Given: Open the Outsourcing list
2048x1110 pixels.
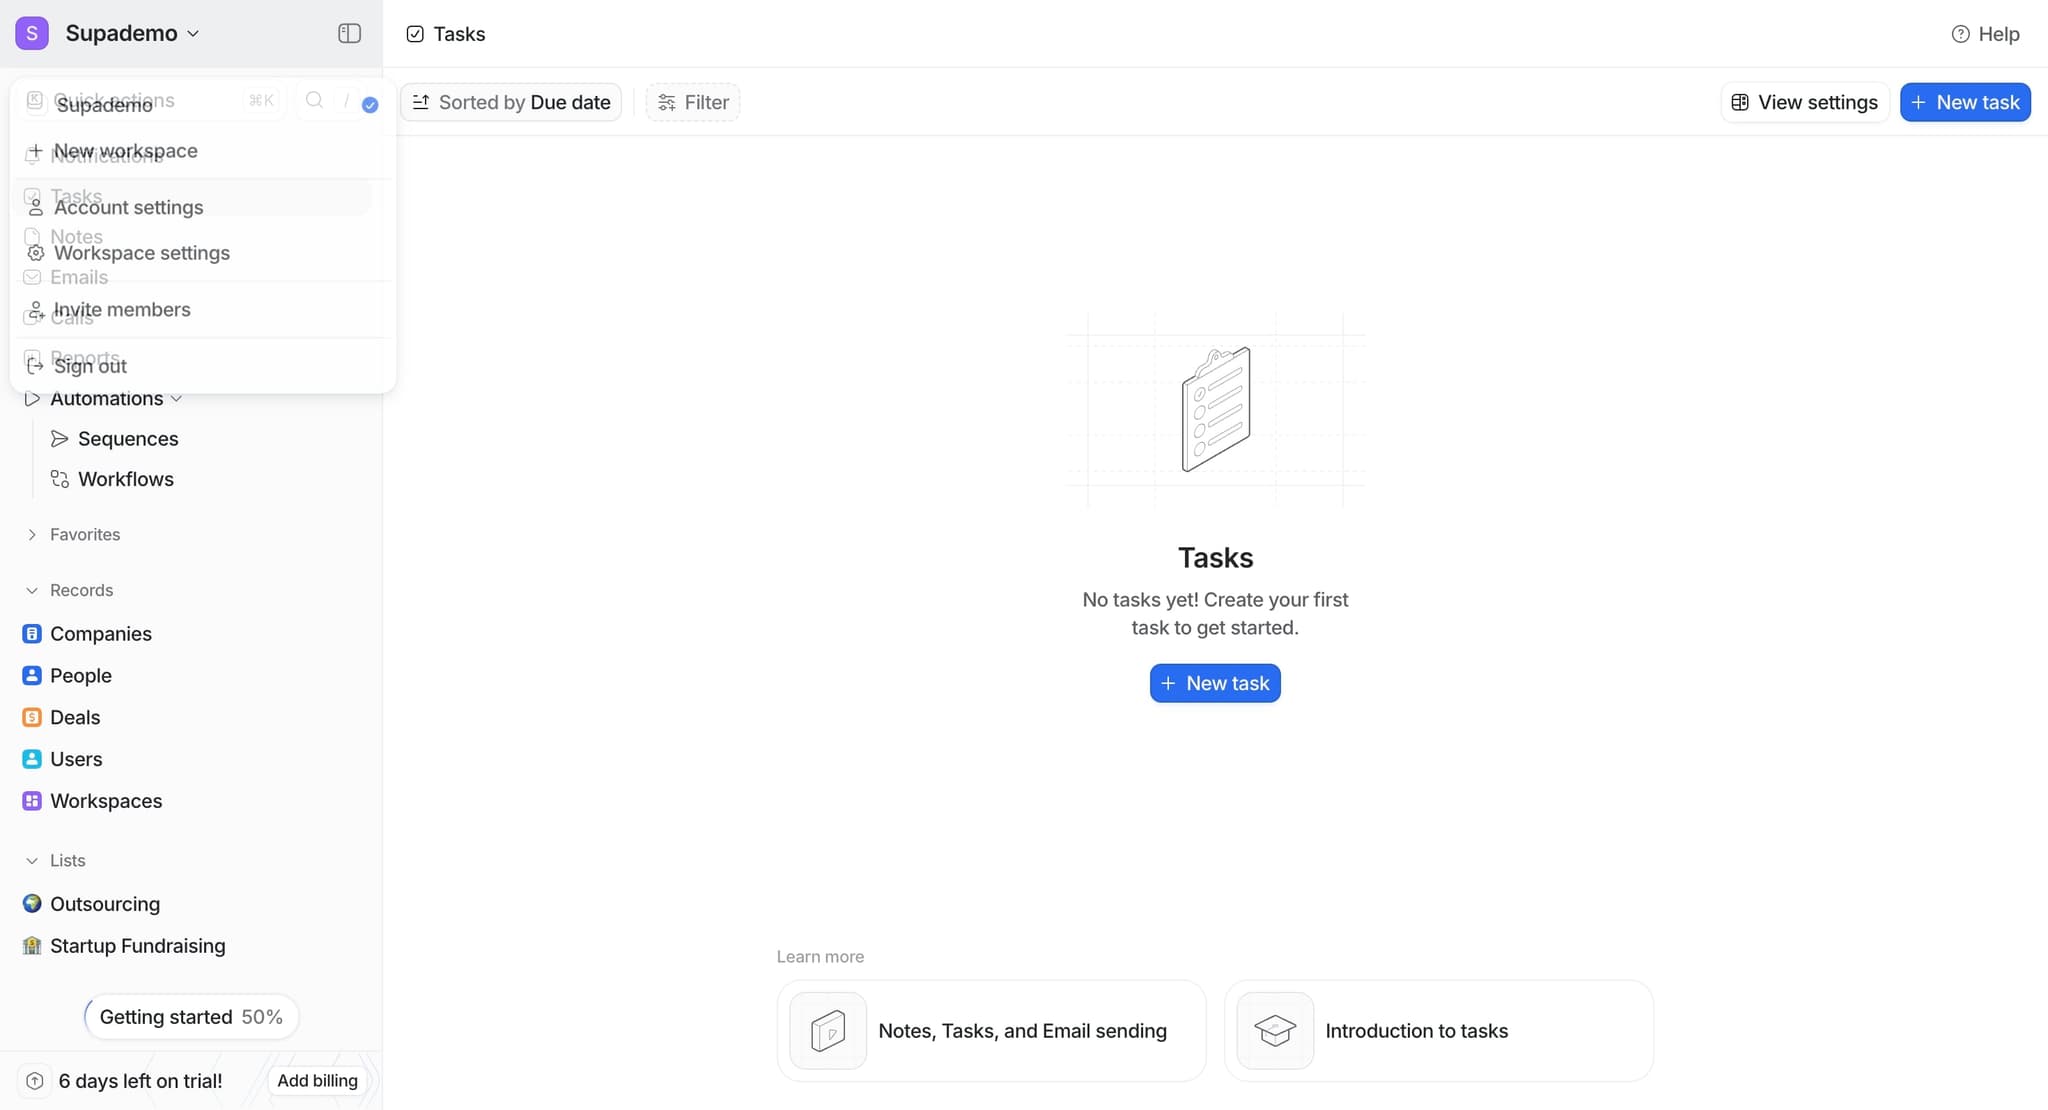Looking at the screenshot, I should pyautogui.click(x=105, y=903).
